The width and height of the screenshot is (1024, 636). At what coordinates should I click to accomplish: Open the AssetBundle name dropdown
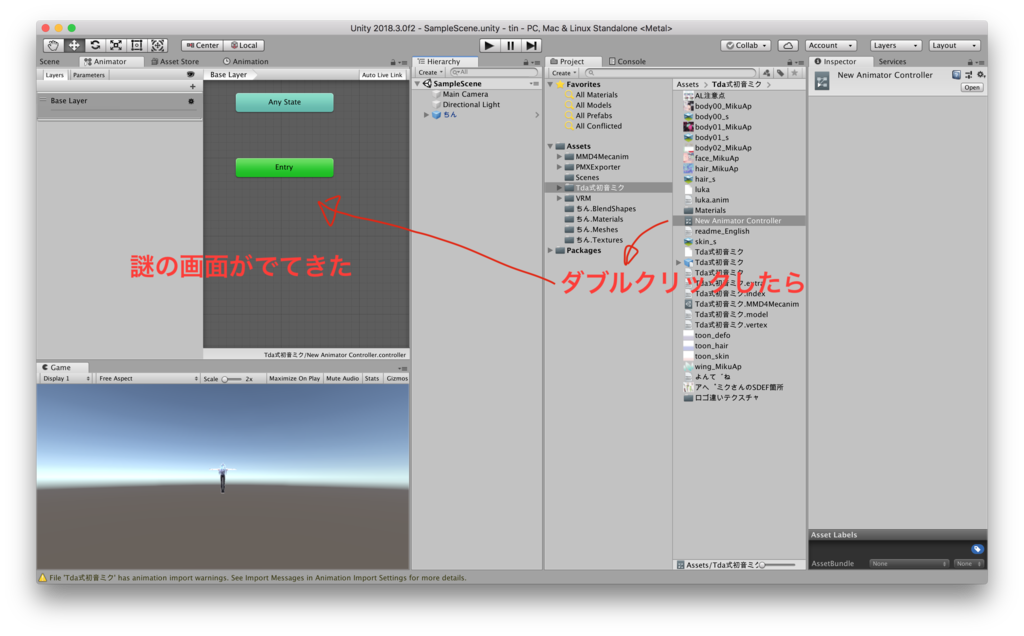click(909, 564)
